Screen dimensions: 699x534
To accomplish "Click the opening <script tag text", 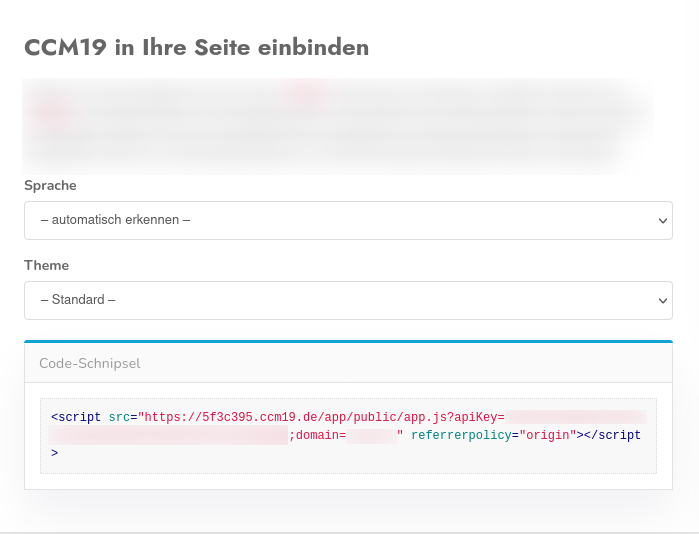I will click(76, 417).
